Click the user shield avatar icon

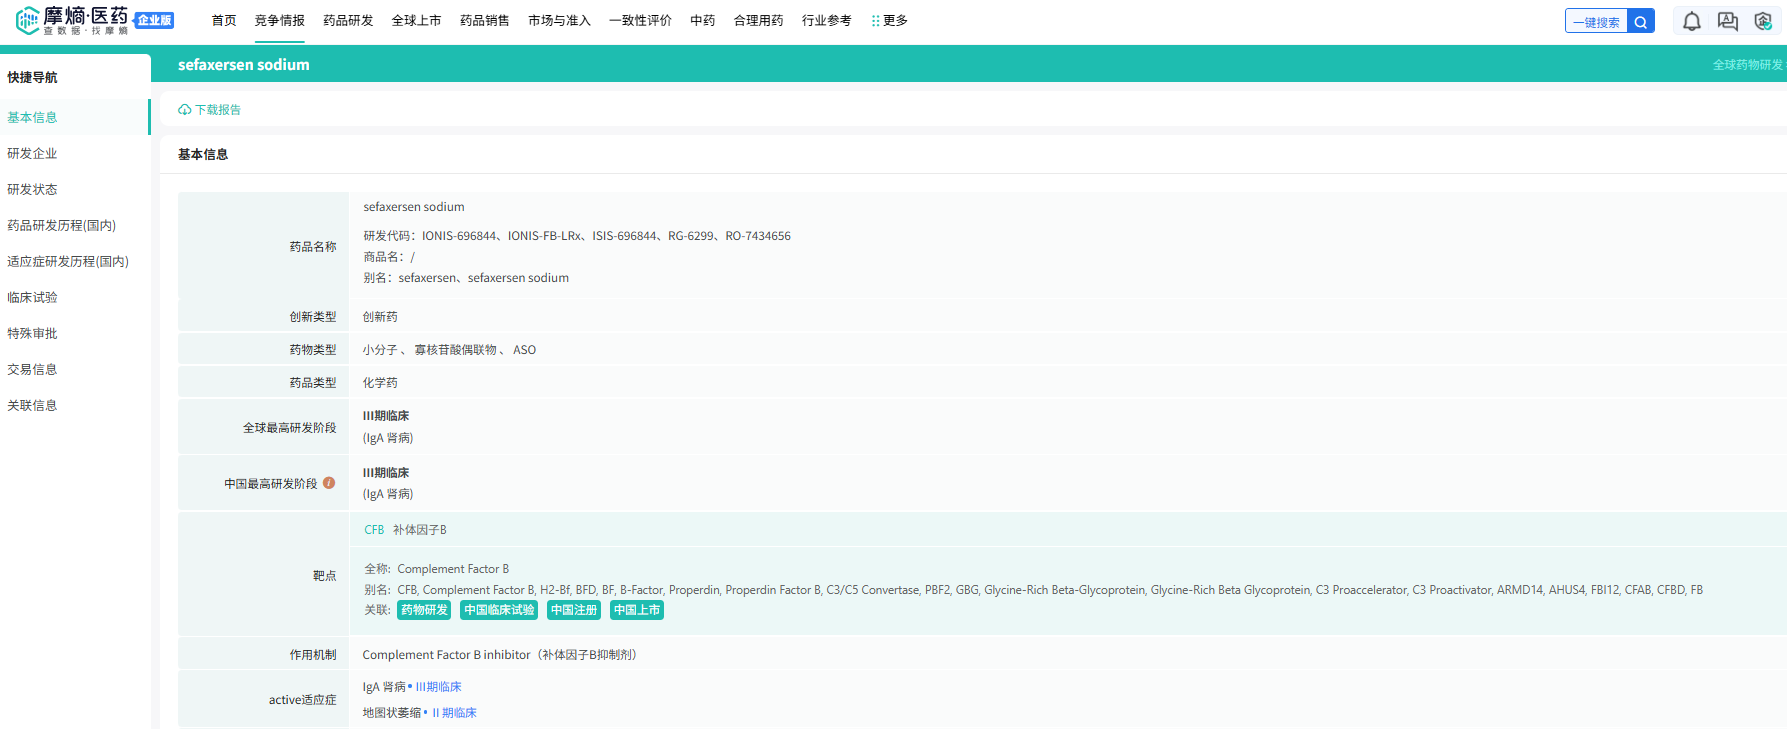1763,21
